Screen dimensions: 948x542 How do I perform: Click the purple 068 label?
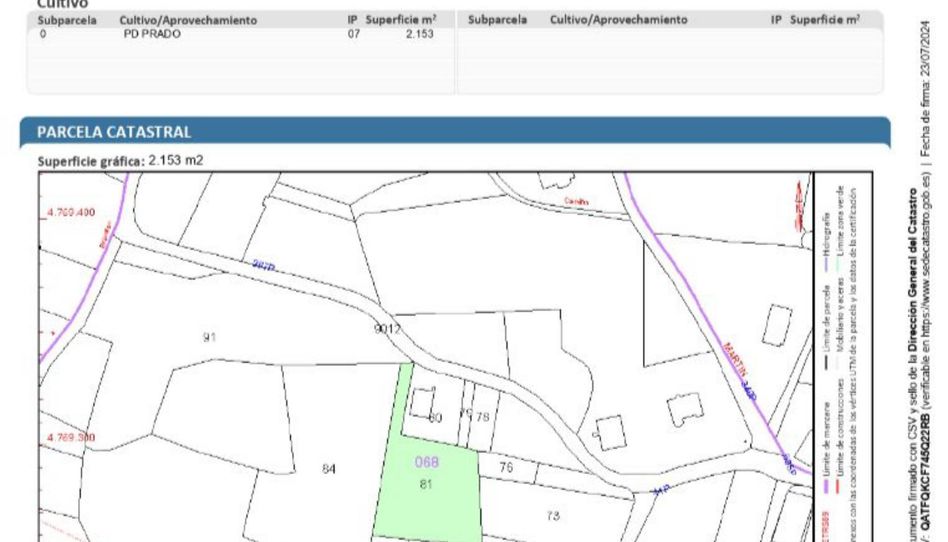click(427, 463)
